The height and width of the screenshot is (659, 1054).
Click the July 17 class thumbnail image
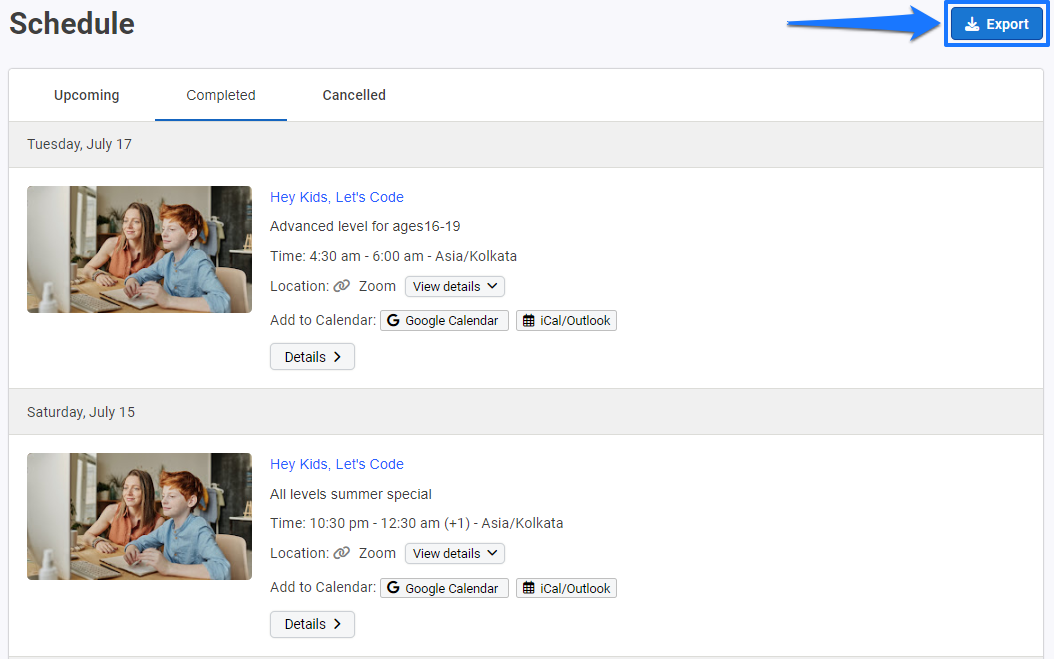tap(139, 249)
